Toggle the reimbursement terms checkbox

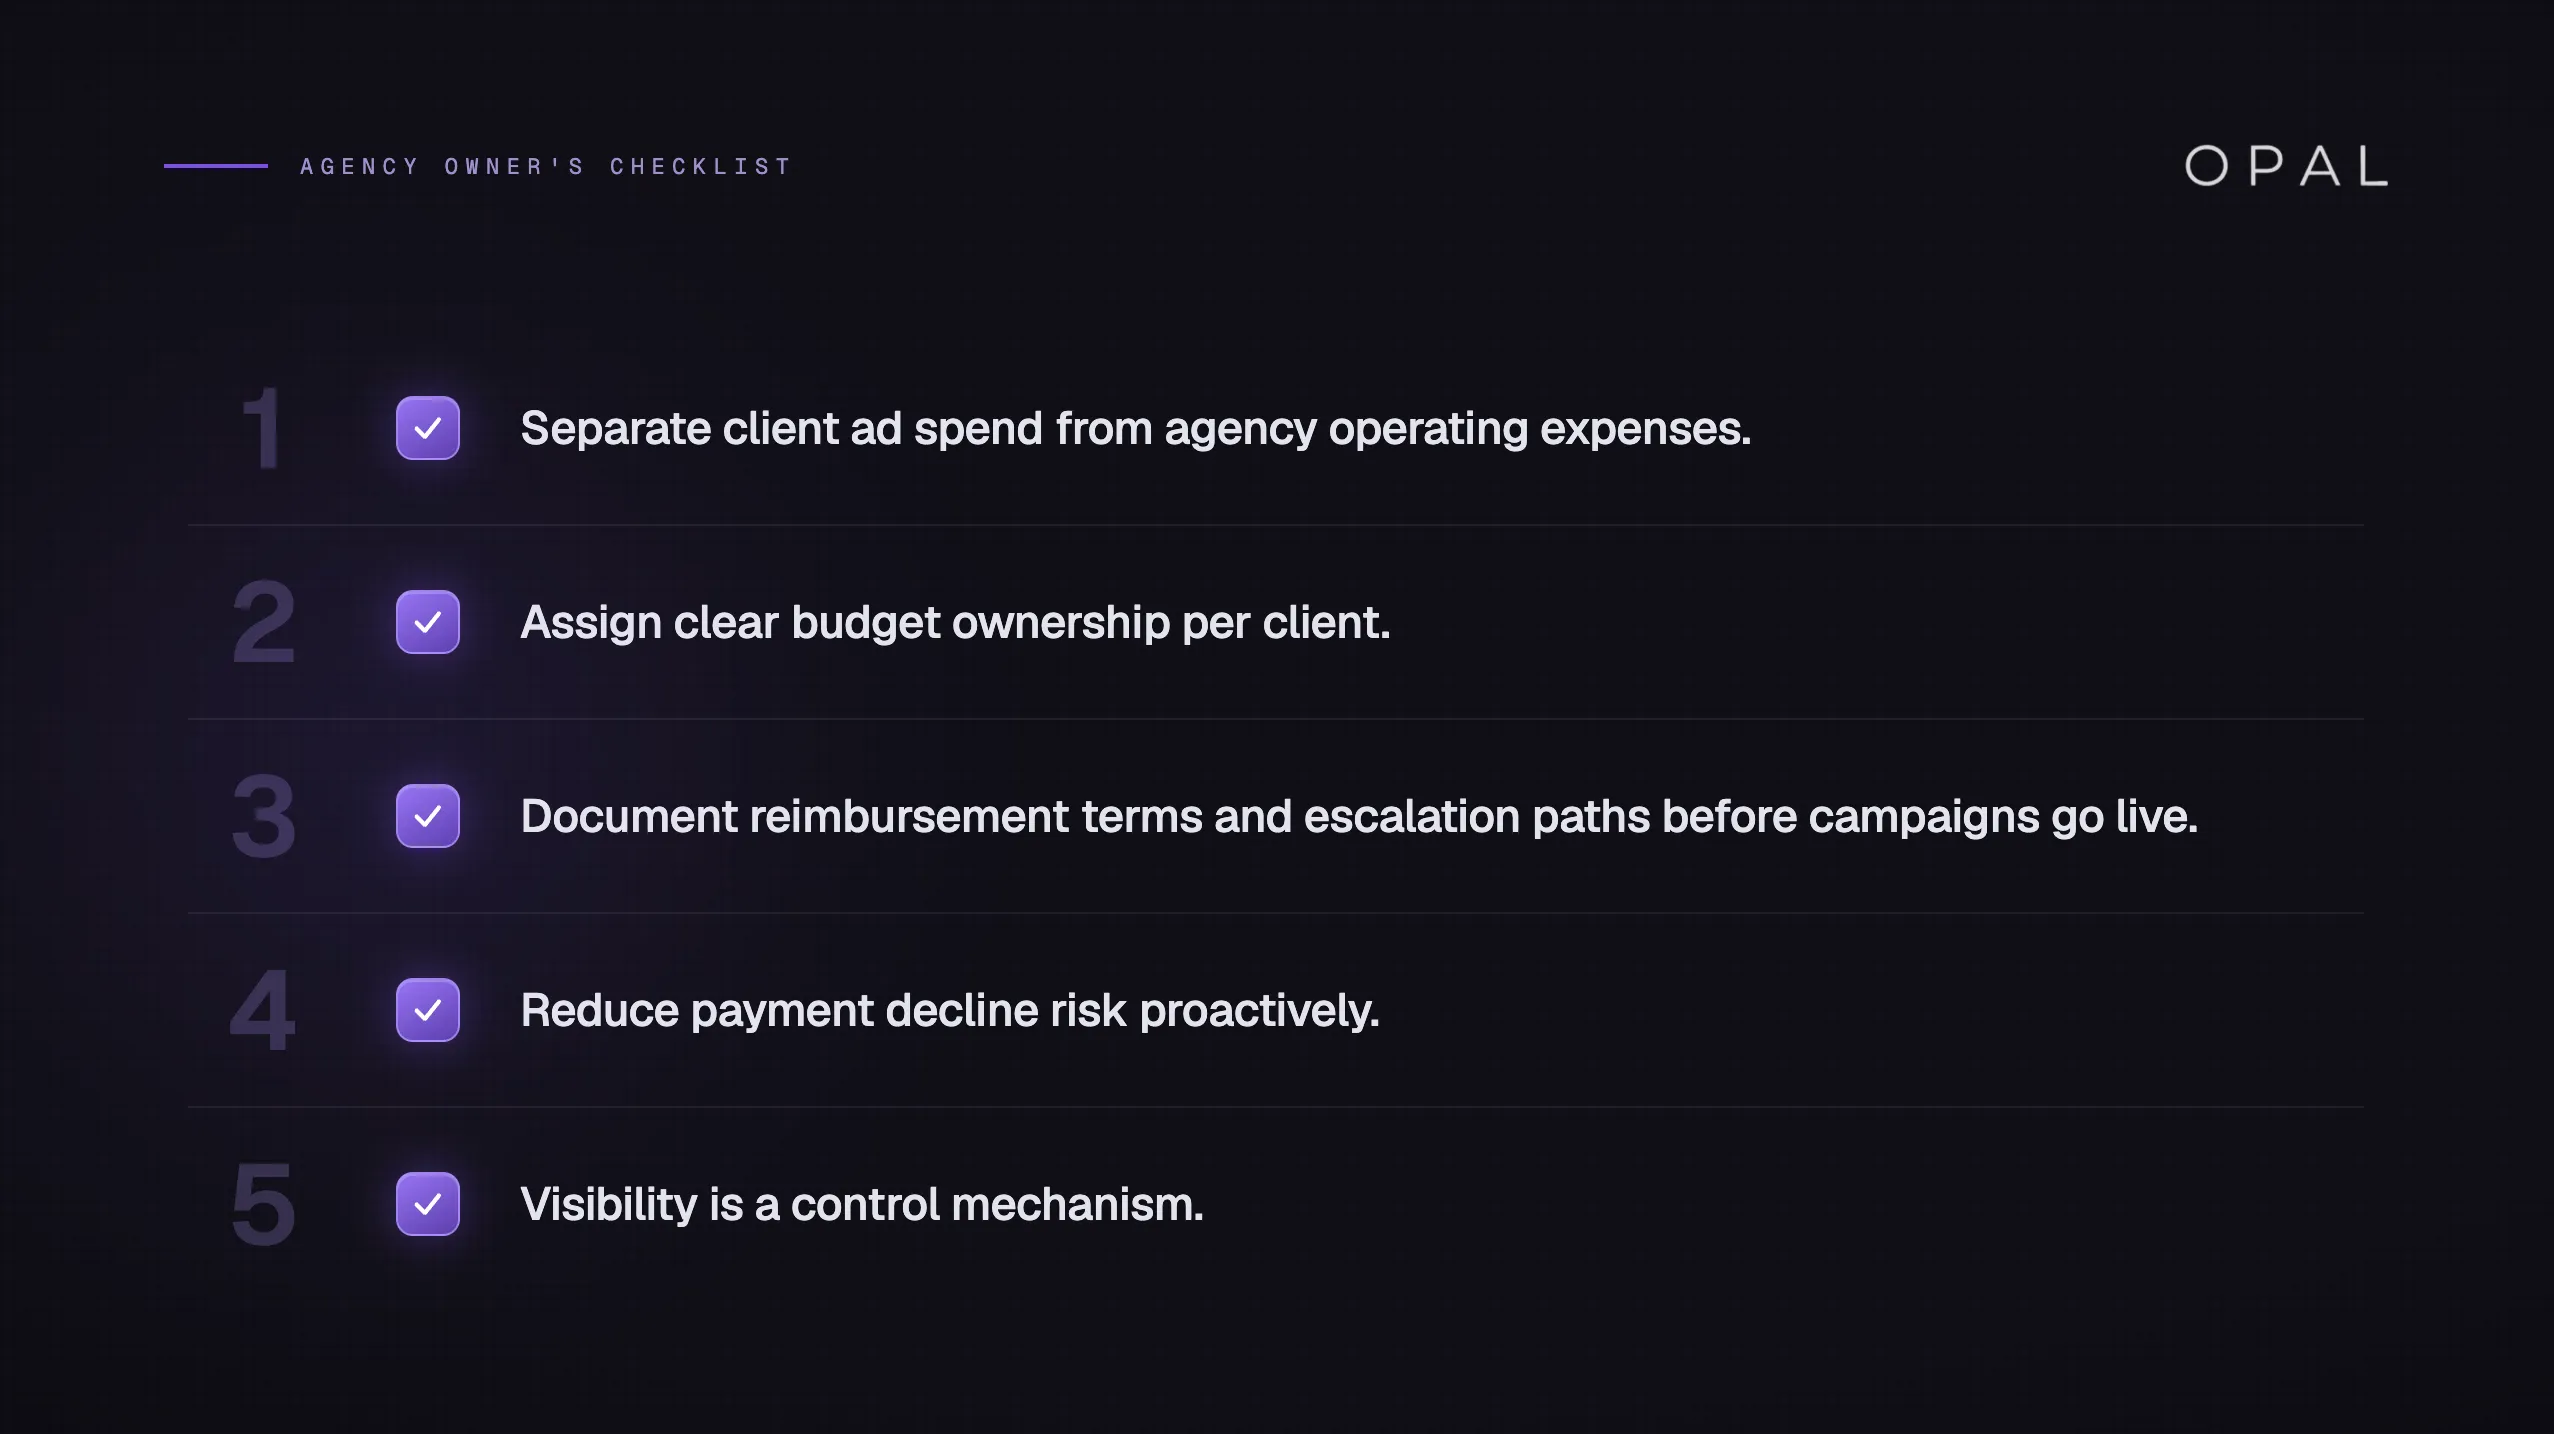point(428,816)
